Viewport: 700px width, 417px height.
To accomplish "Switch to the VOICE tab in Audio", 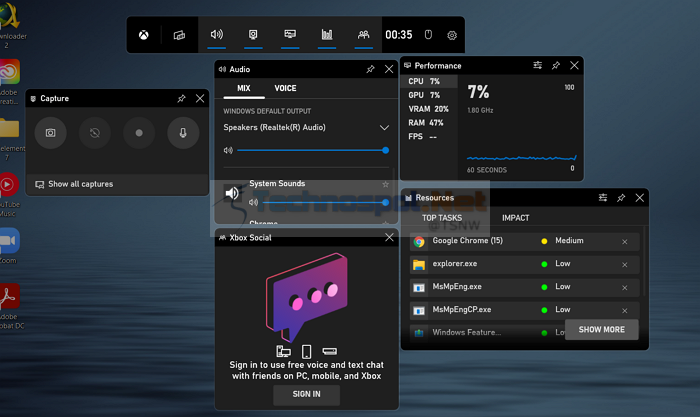I will point(285,88).
